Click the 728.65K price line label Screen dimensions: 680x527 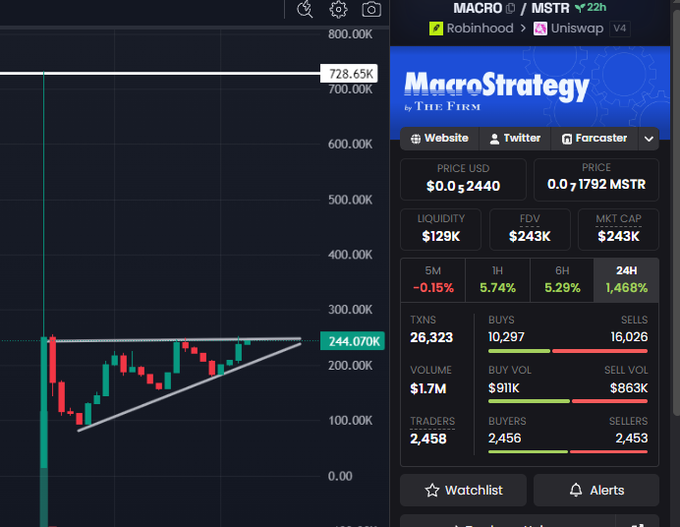pyautogui.click(x=349, y=74)
